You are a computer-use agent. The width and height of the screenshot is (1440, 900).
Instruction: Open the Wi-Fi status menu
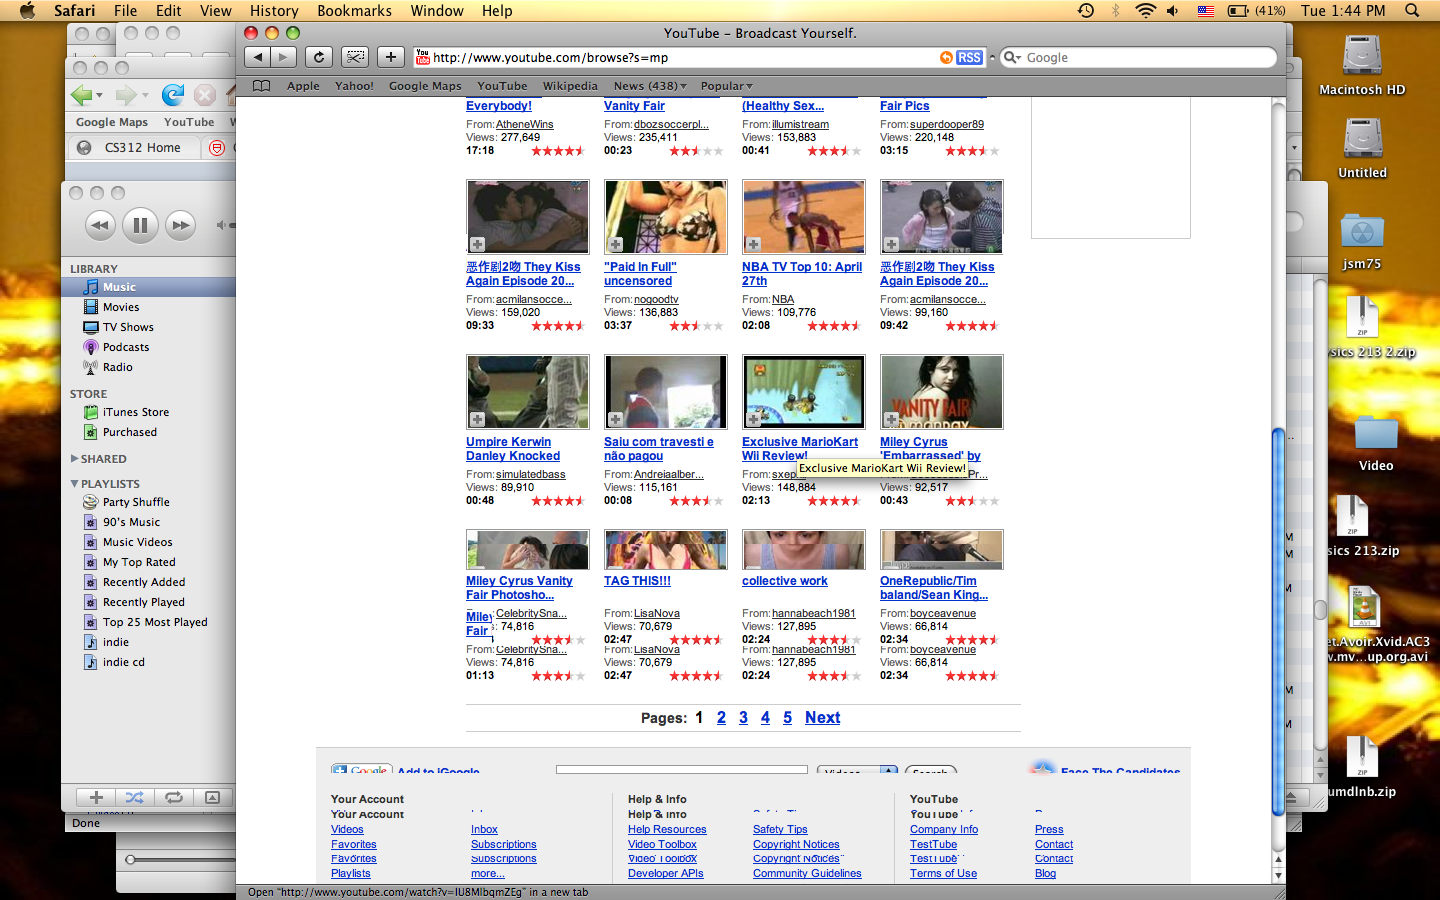[1145, 11]
